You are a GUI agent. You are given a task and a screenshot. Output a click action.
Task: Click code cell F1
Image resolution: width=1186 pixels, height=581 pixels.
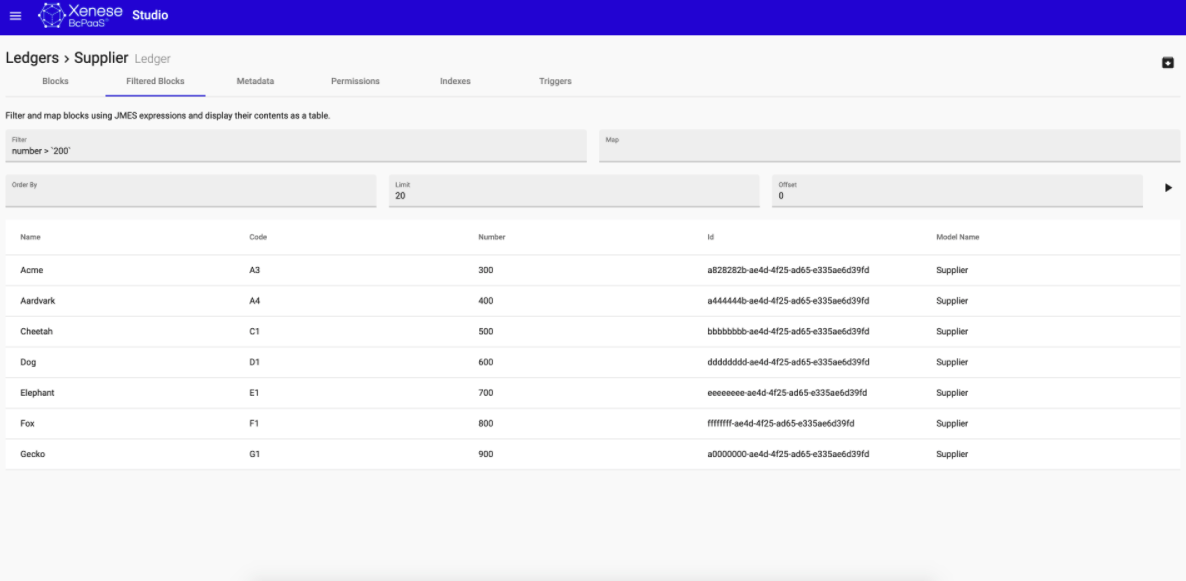[254, 423]
